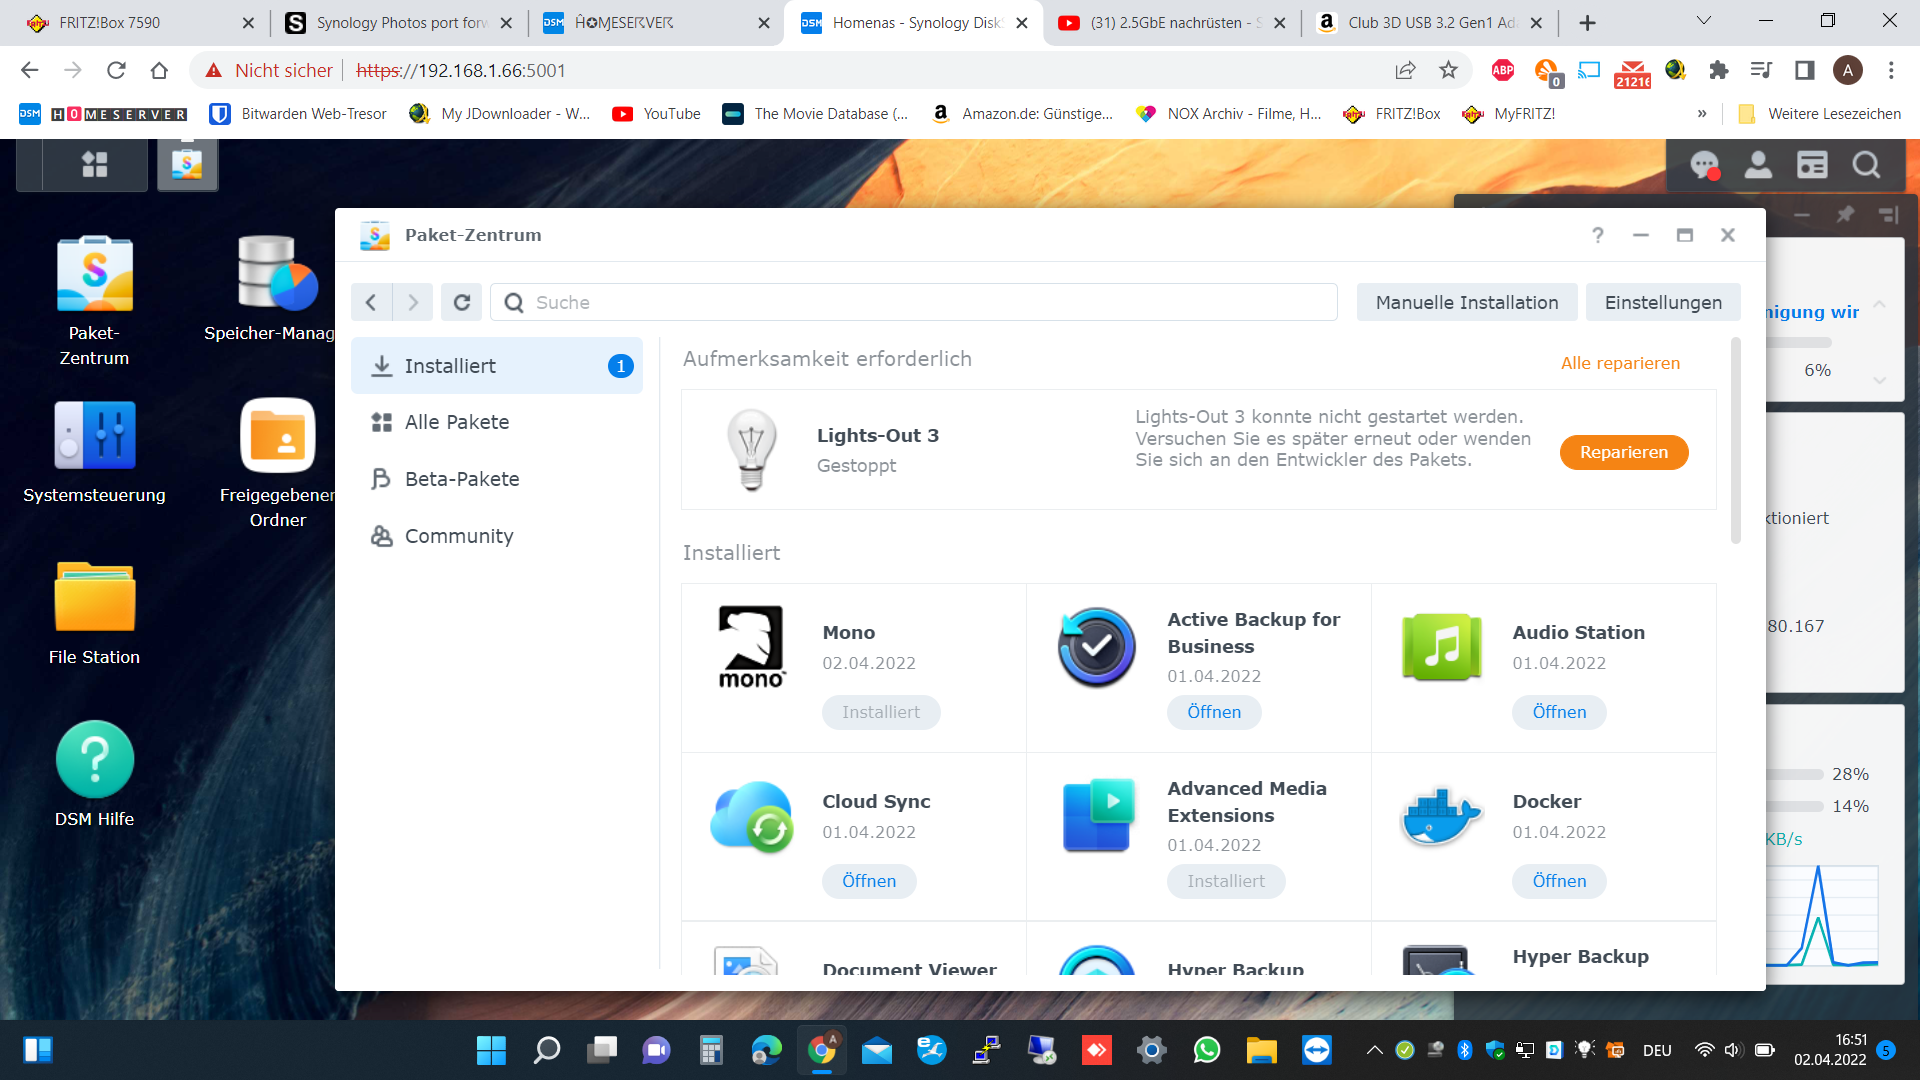
Task: Click the person icon in the DSM top bar
Action: [1758, 165]
